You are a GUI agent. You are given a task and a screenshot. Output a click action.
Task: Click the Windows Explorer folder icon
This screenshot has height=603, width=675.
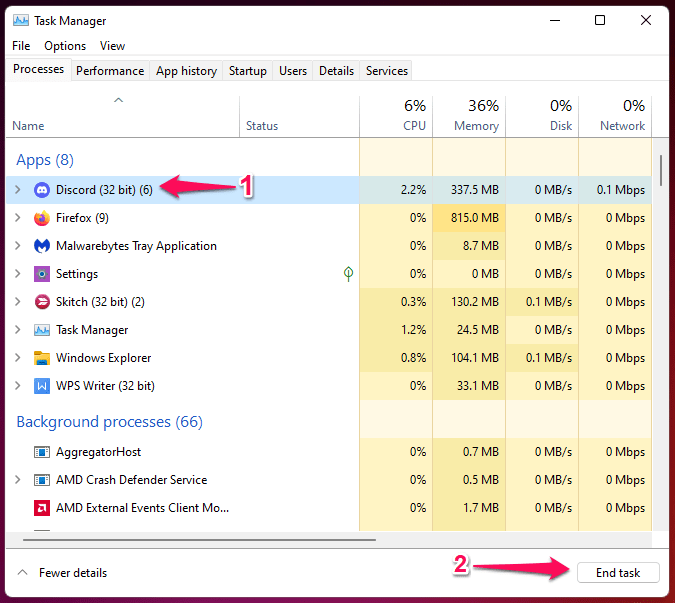coord(42,358)
